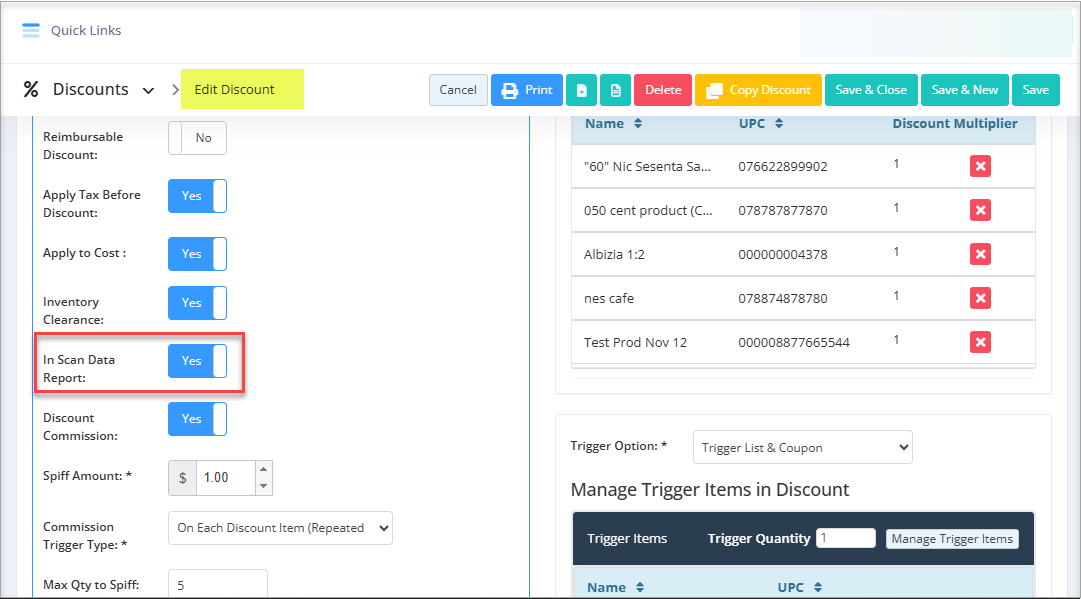
Task: Remove "60" Nic Sesenta item using red X
Action: pyautogui.click(x=980, y=166)
